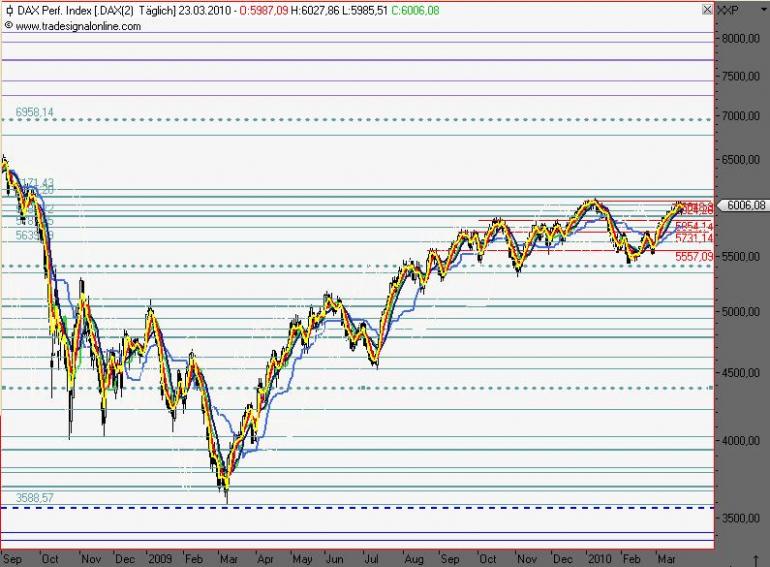770x567 pixels.
Task: Select the 6958,14 dotted level label
Action: (34, 112)
